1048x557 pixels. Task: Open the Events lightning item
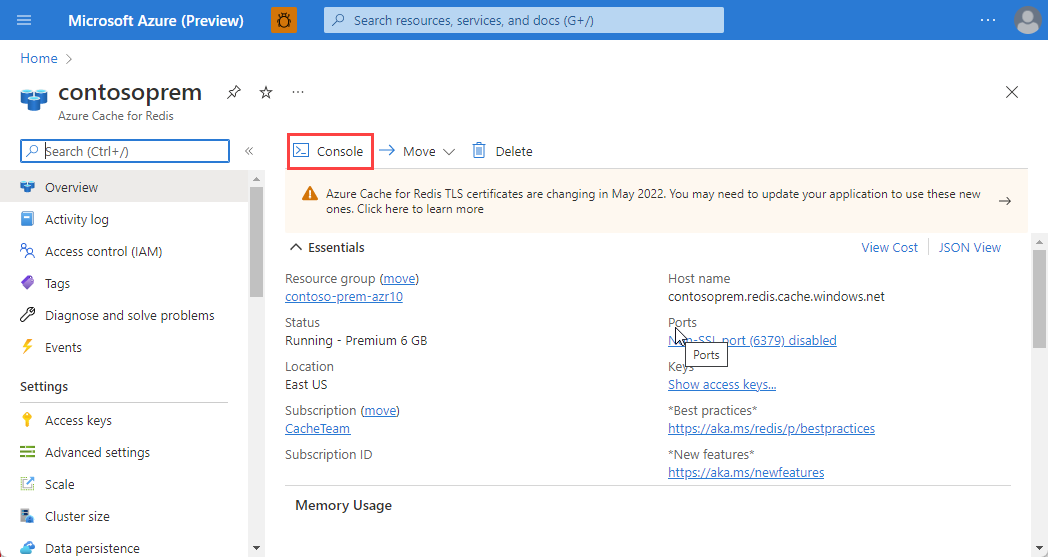(63, 348)
